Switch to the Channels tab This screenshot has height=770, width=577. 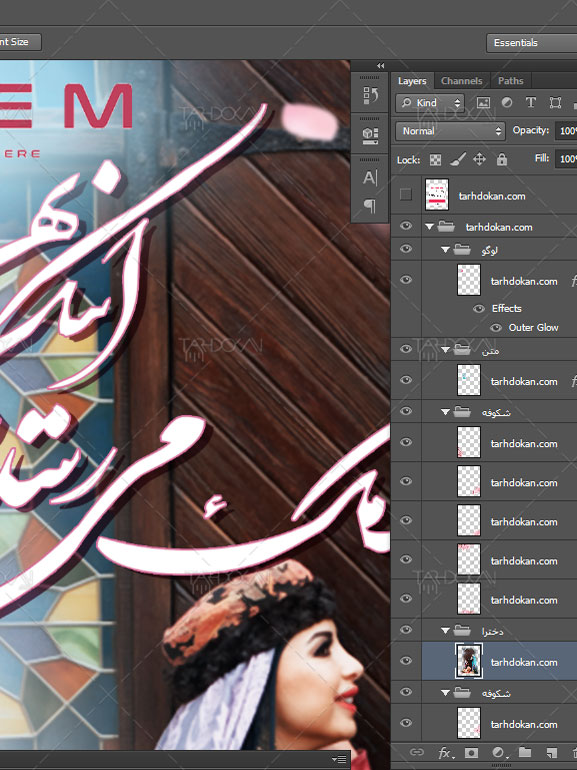tap(461, 81)
